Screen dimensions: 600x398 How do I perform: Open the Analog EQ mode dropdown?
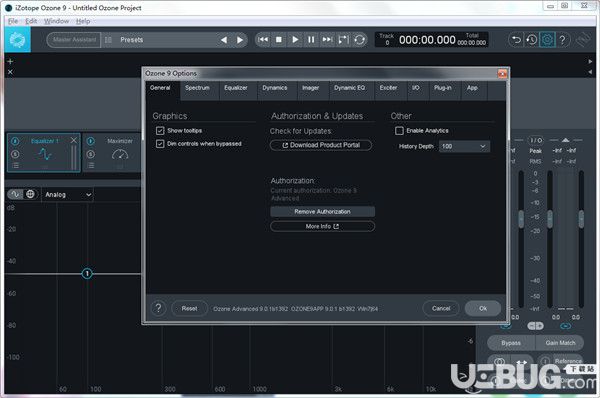pyautogui.click(x=67, y=195)
